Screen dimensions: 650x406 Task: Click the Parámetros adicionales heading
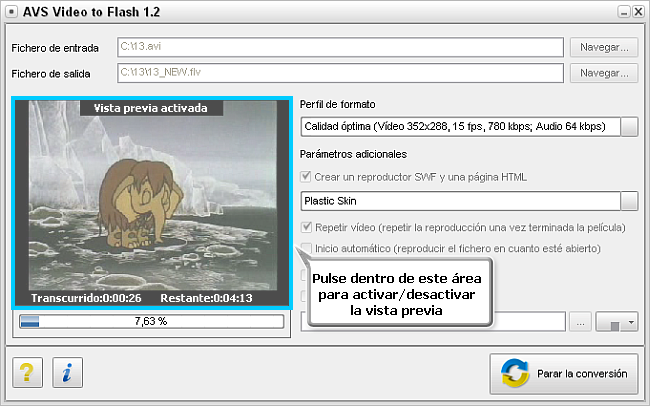click(x=353, y=154)
